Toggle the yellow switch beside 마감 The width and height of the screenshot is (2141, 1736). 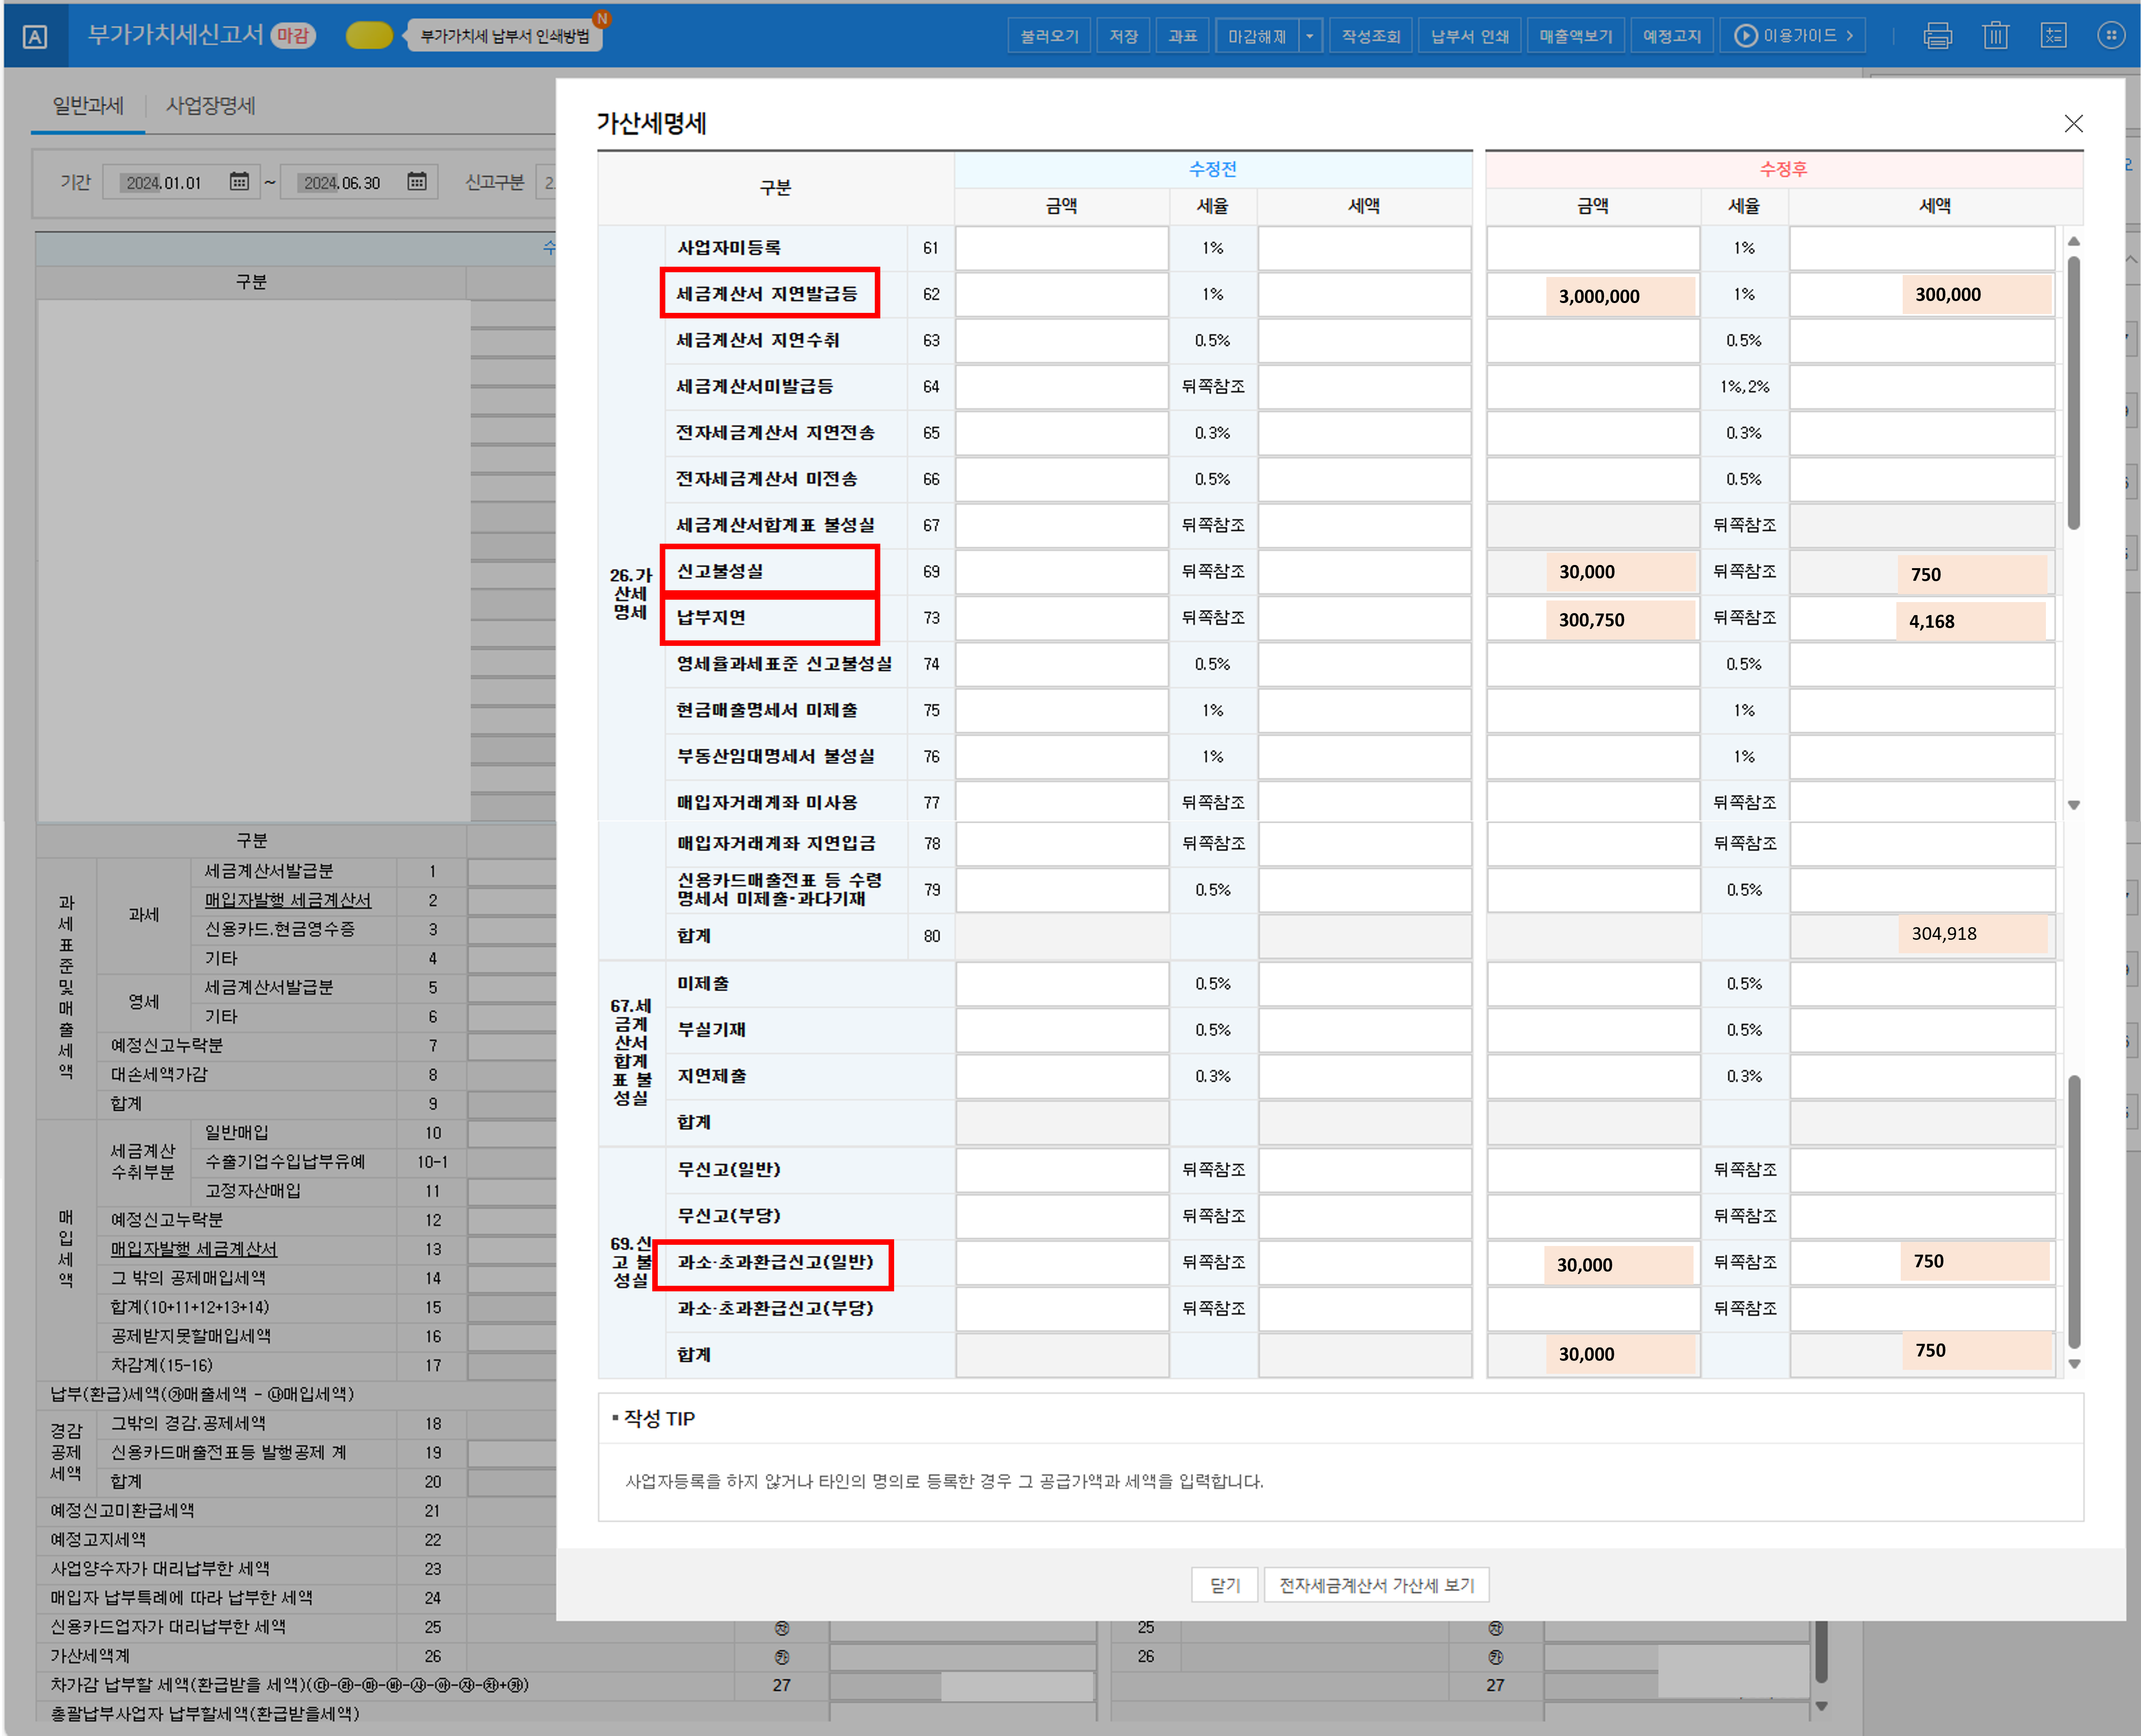369,36
